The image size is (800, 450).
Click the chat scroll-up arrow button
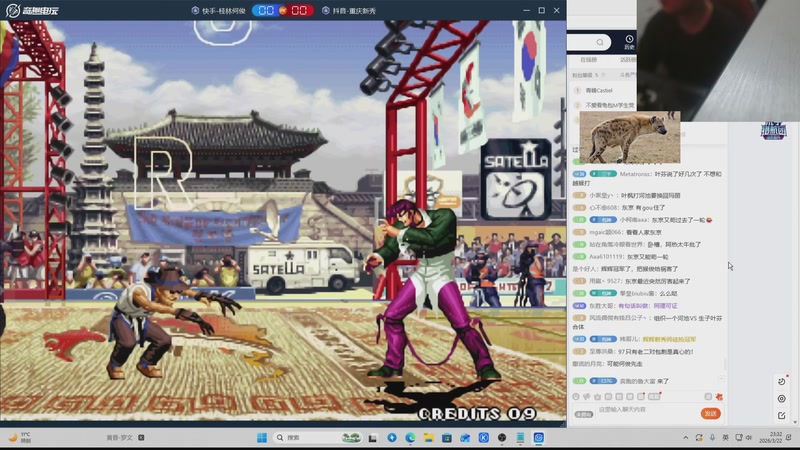pyautogui.click(x=721, y=379)
